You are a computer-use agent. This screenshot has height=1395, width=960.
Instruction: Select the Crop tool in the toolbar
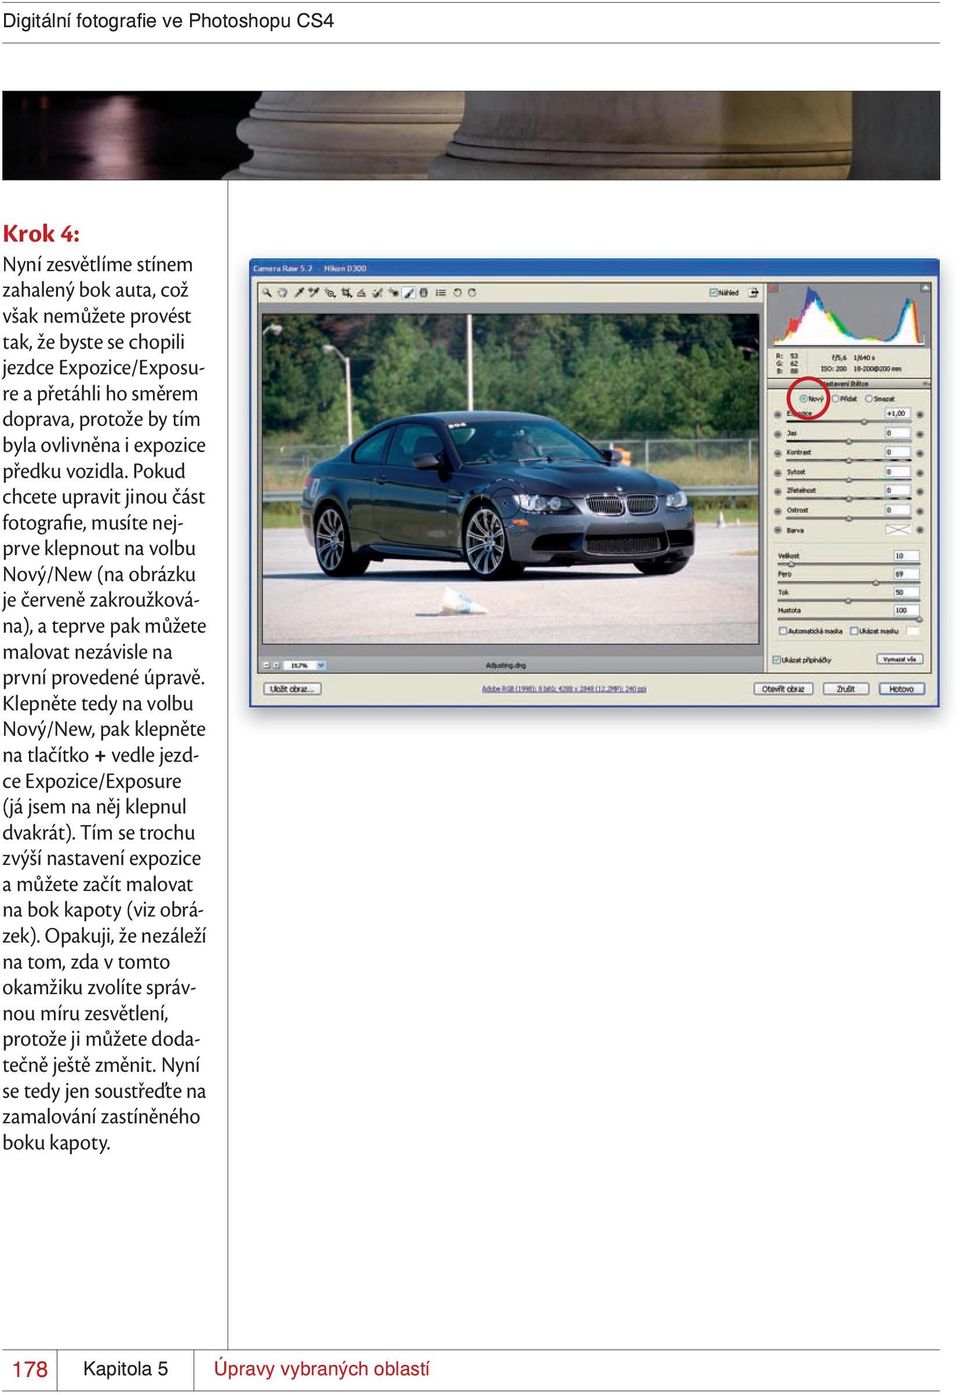click(346, 293)
